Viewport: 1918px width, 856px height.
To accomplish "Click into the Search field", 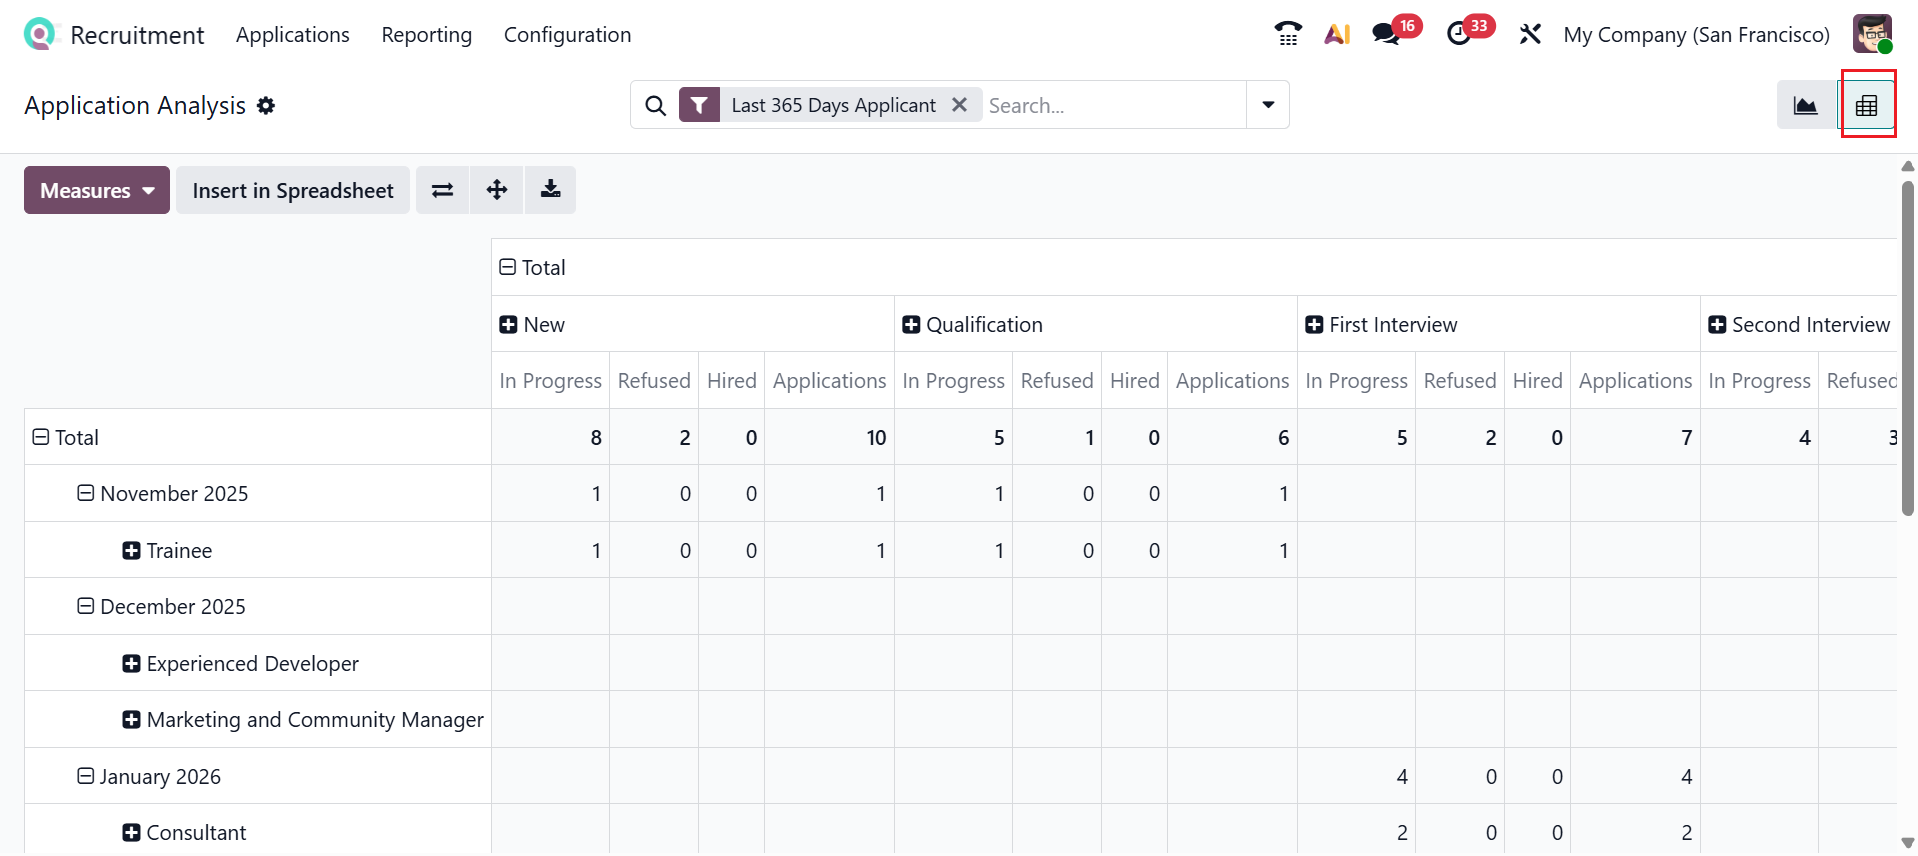I will click(x=1110, y=105).
